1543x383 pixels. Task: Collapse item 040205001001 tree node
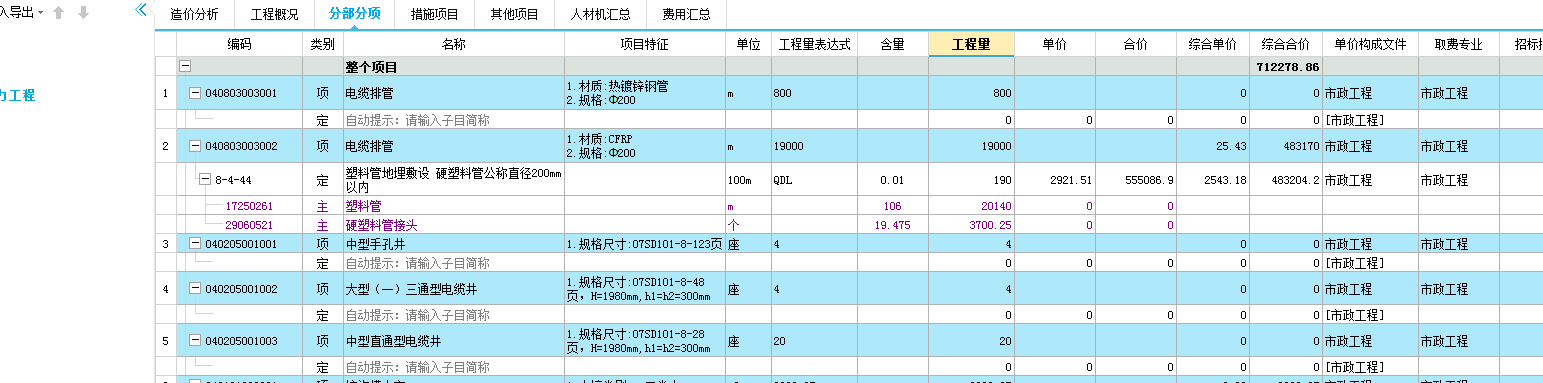[x=195, y=243]
